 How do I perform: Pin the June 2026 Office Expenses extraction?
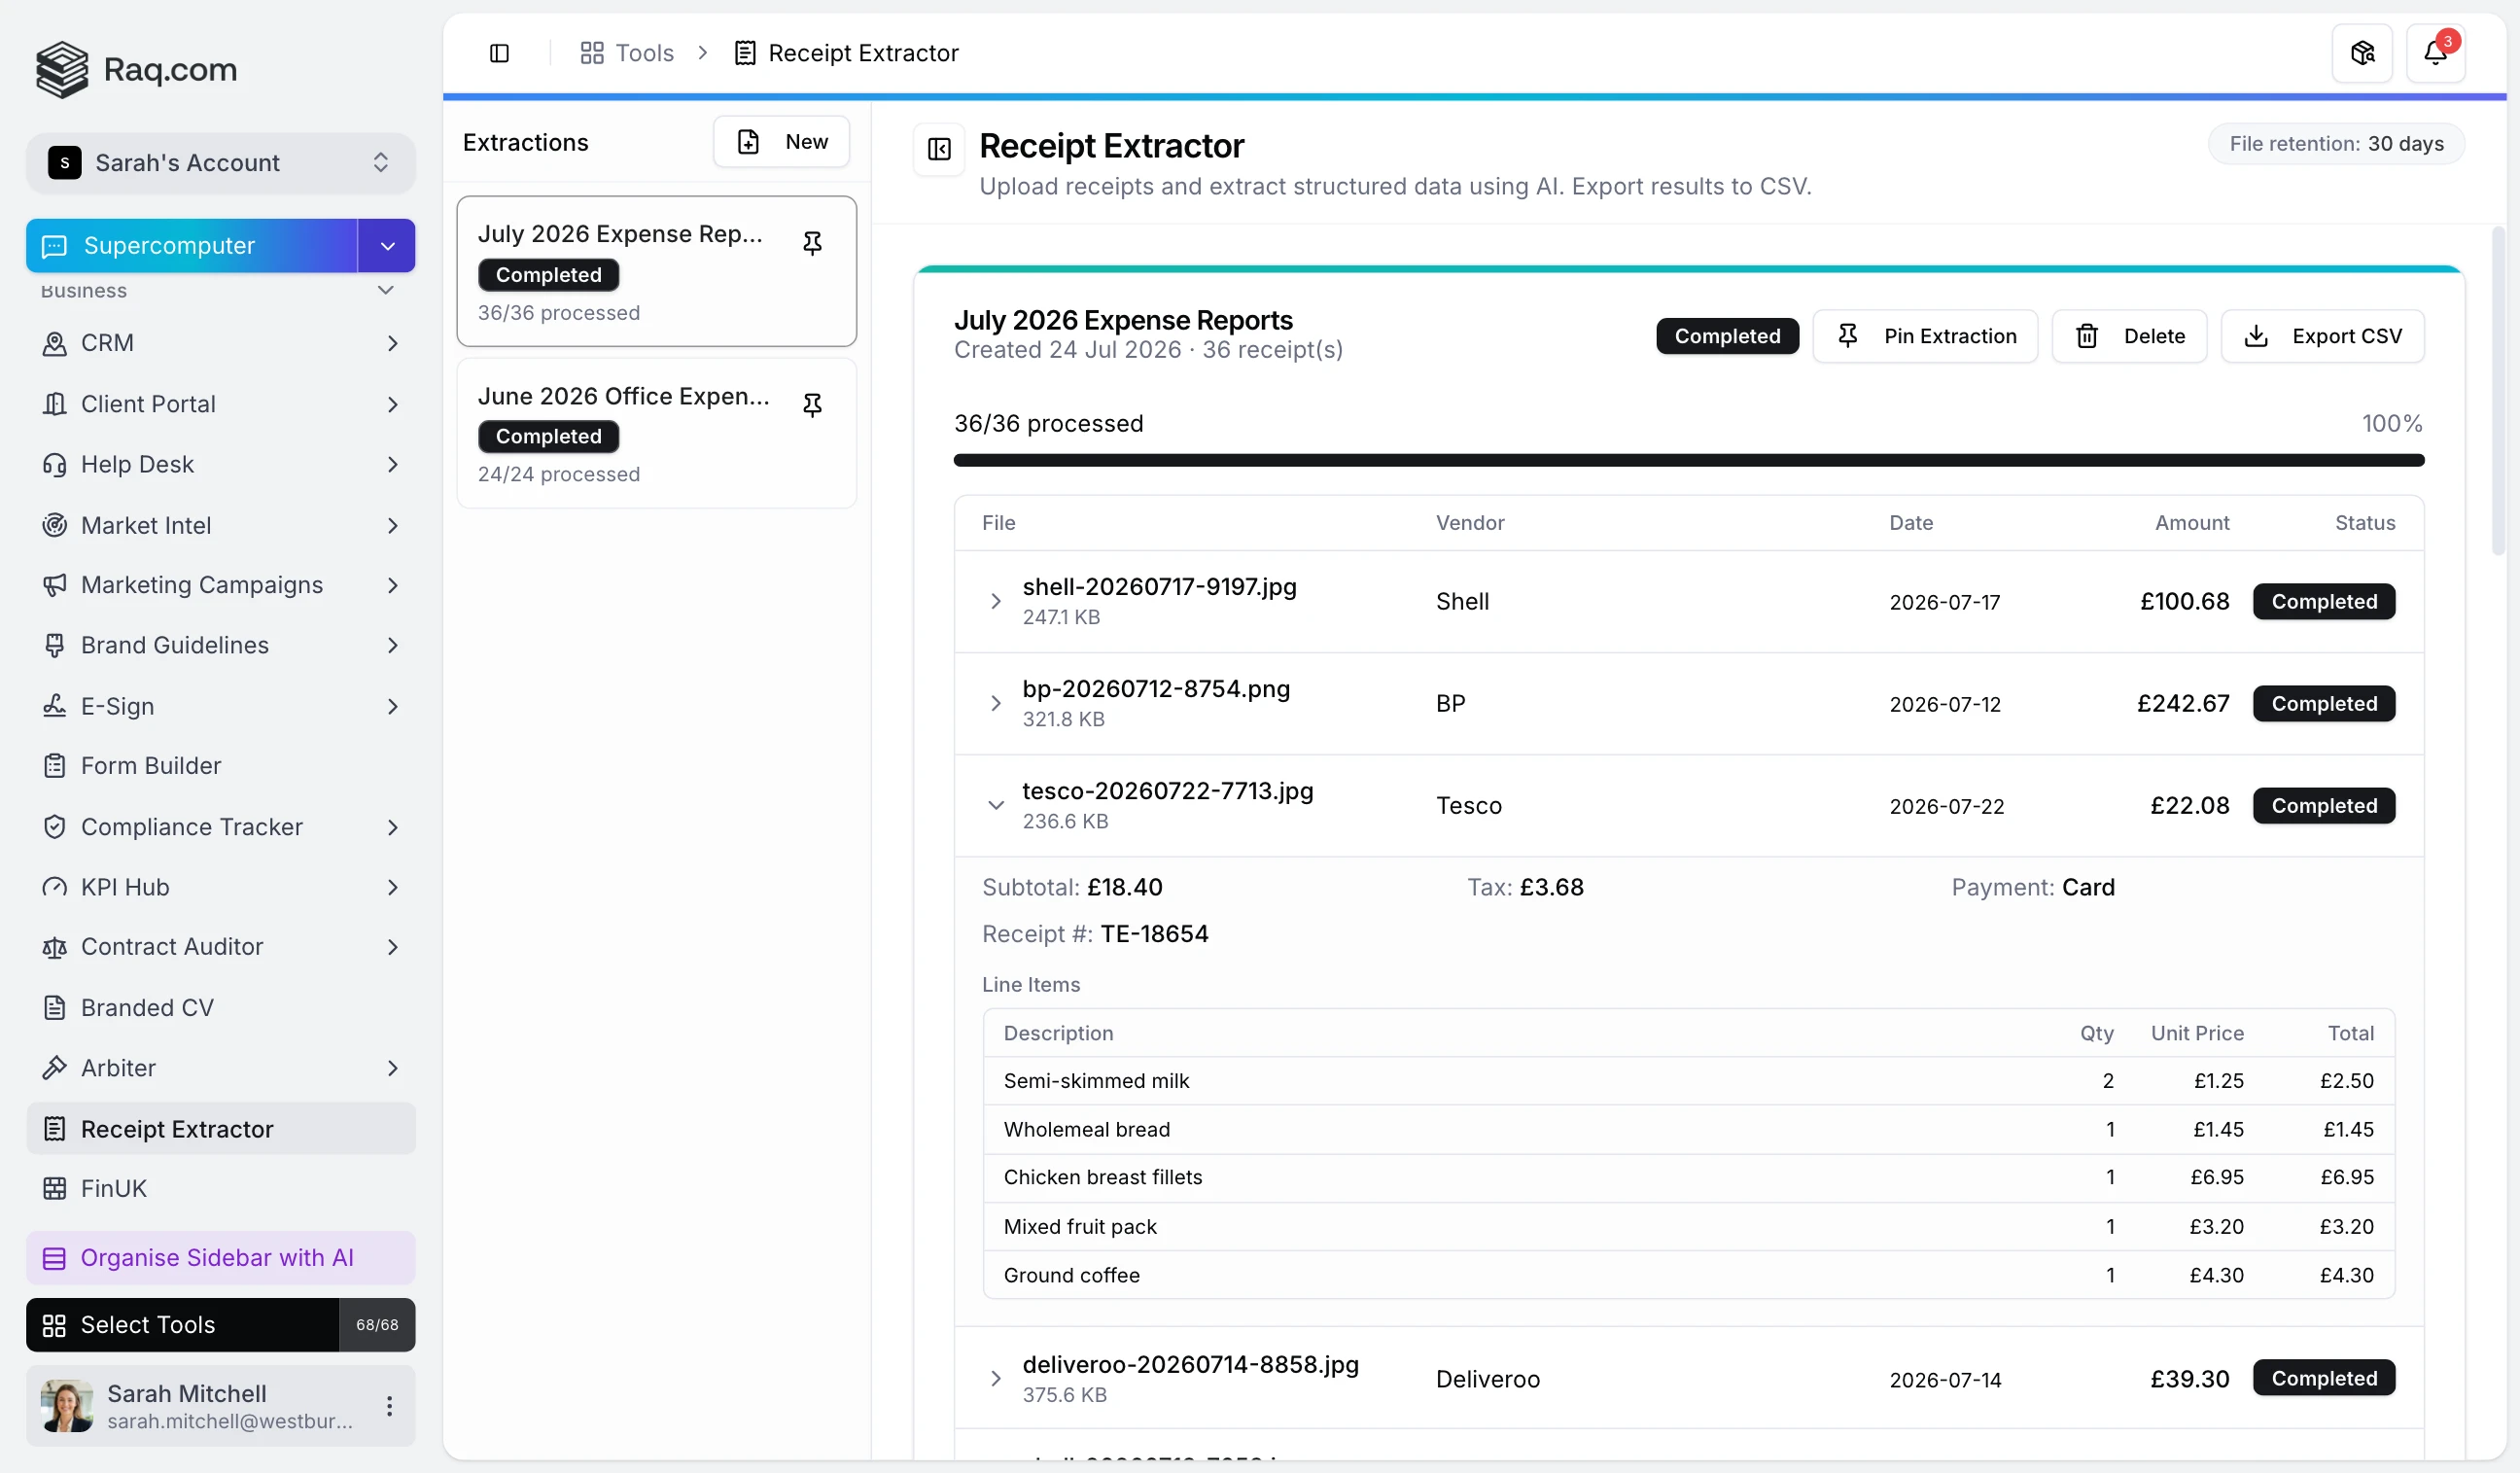[x=812, y=404]
